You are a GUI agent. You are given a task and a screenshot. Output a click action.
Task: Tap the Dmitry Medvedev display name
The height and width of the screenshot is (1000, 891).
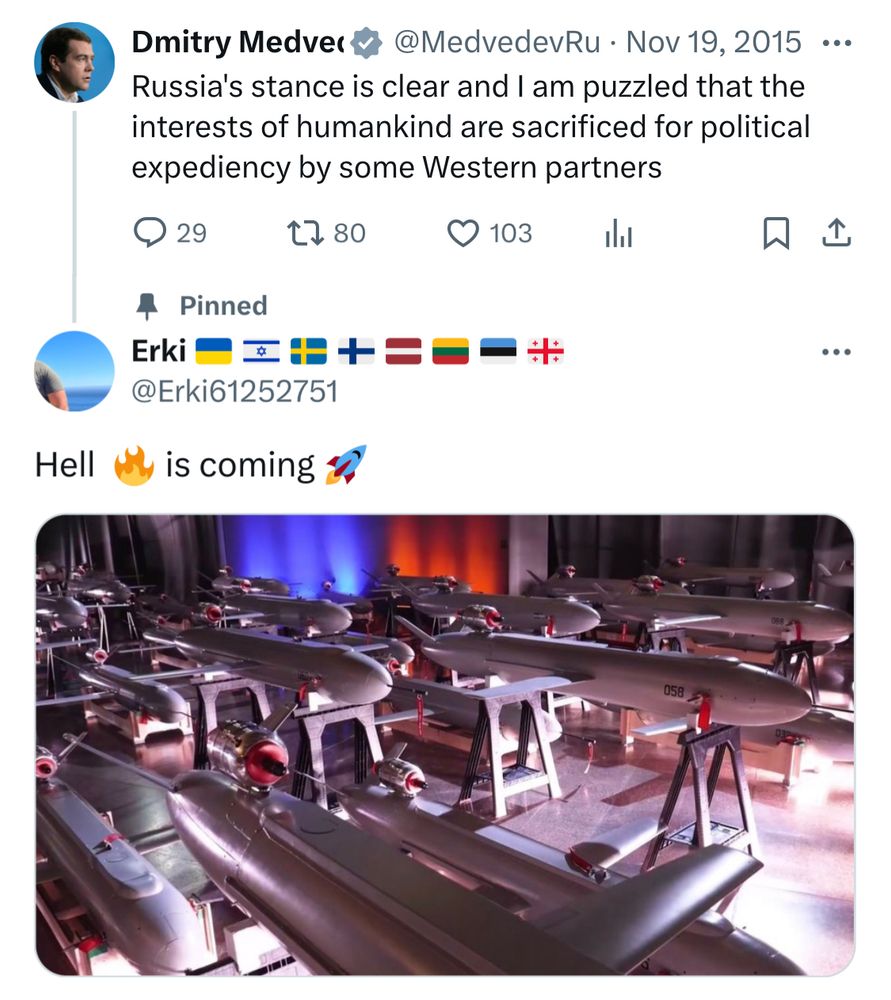pyautogui.click(x=238, y=43)
